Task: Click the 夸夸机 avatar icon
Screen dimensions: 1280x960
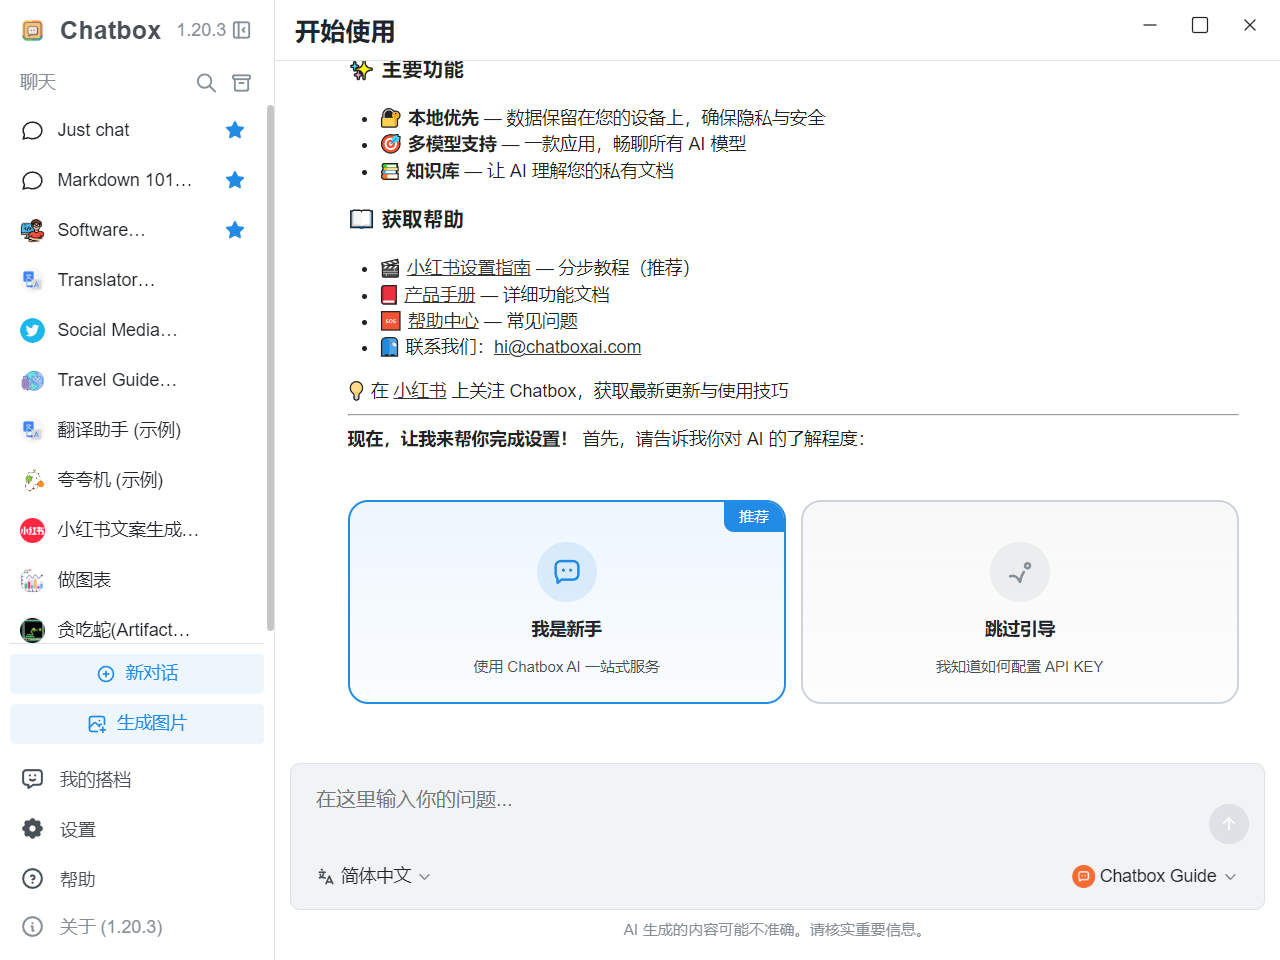Action: pos(32,480)
